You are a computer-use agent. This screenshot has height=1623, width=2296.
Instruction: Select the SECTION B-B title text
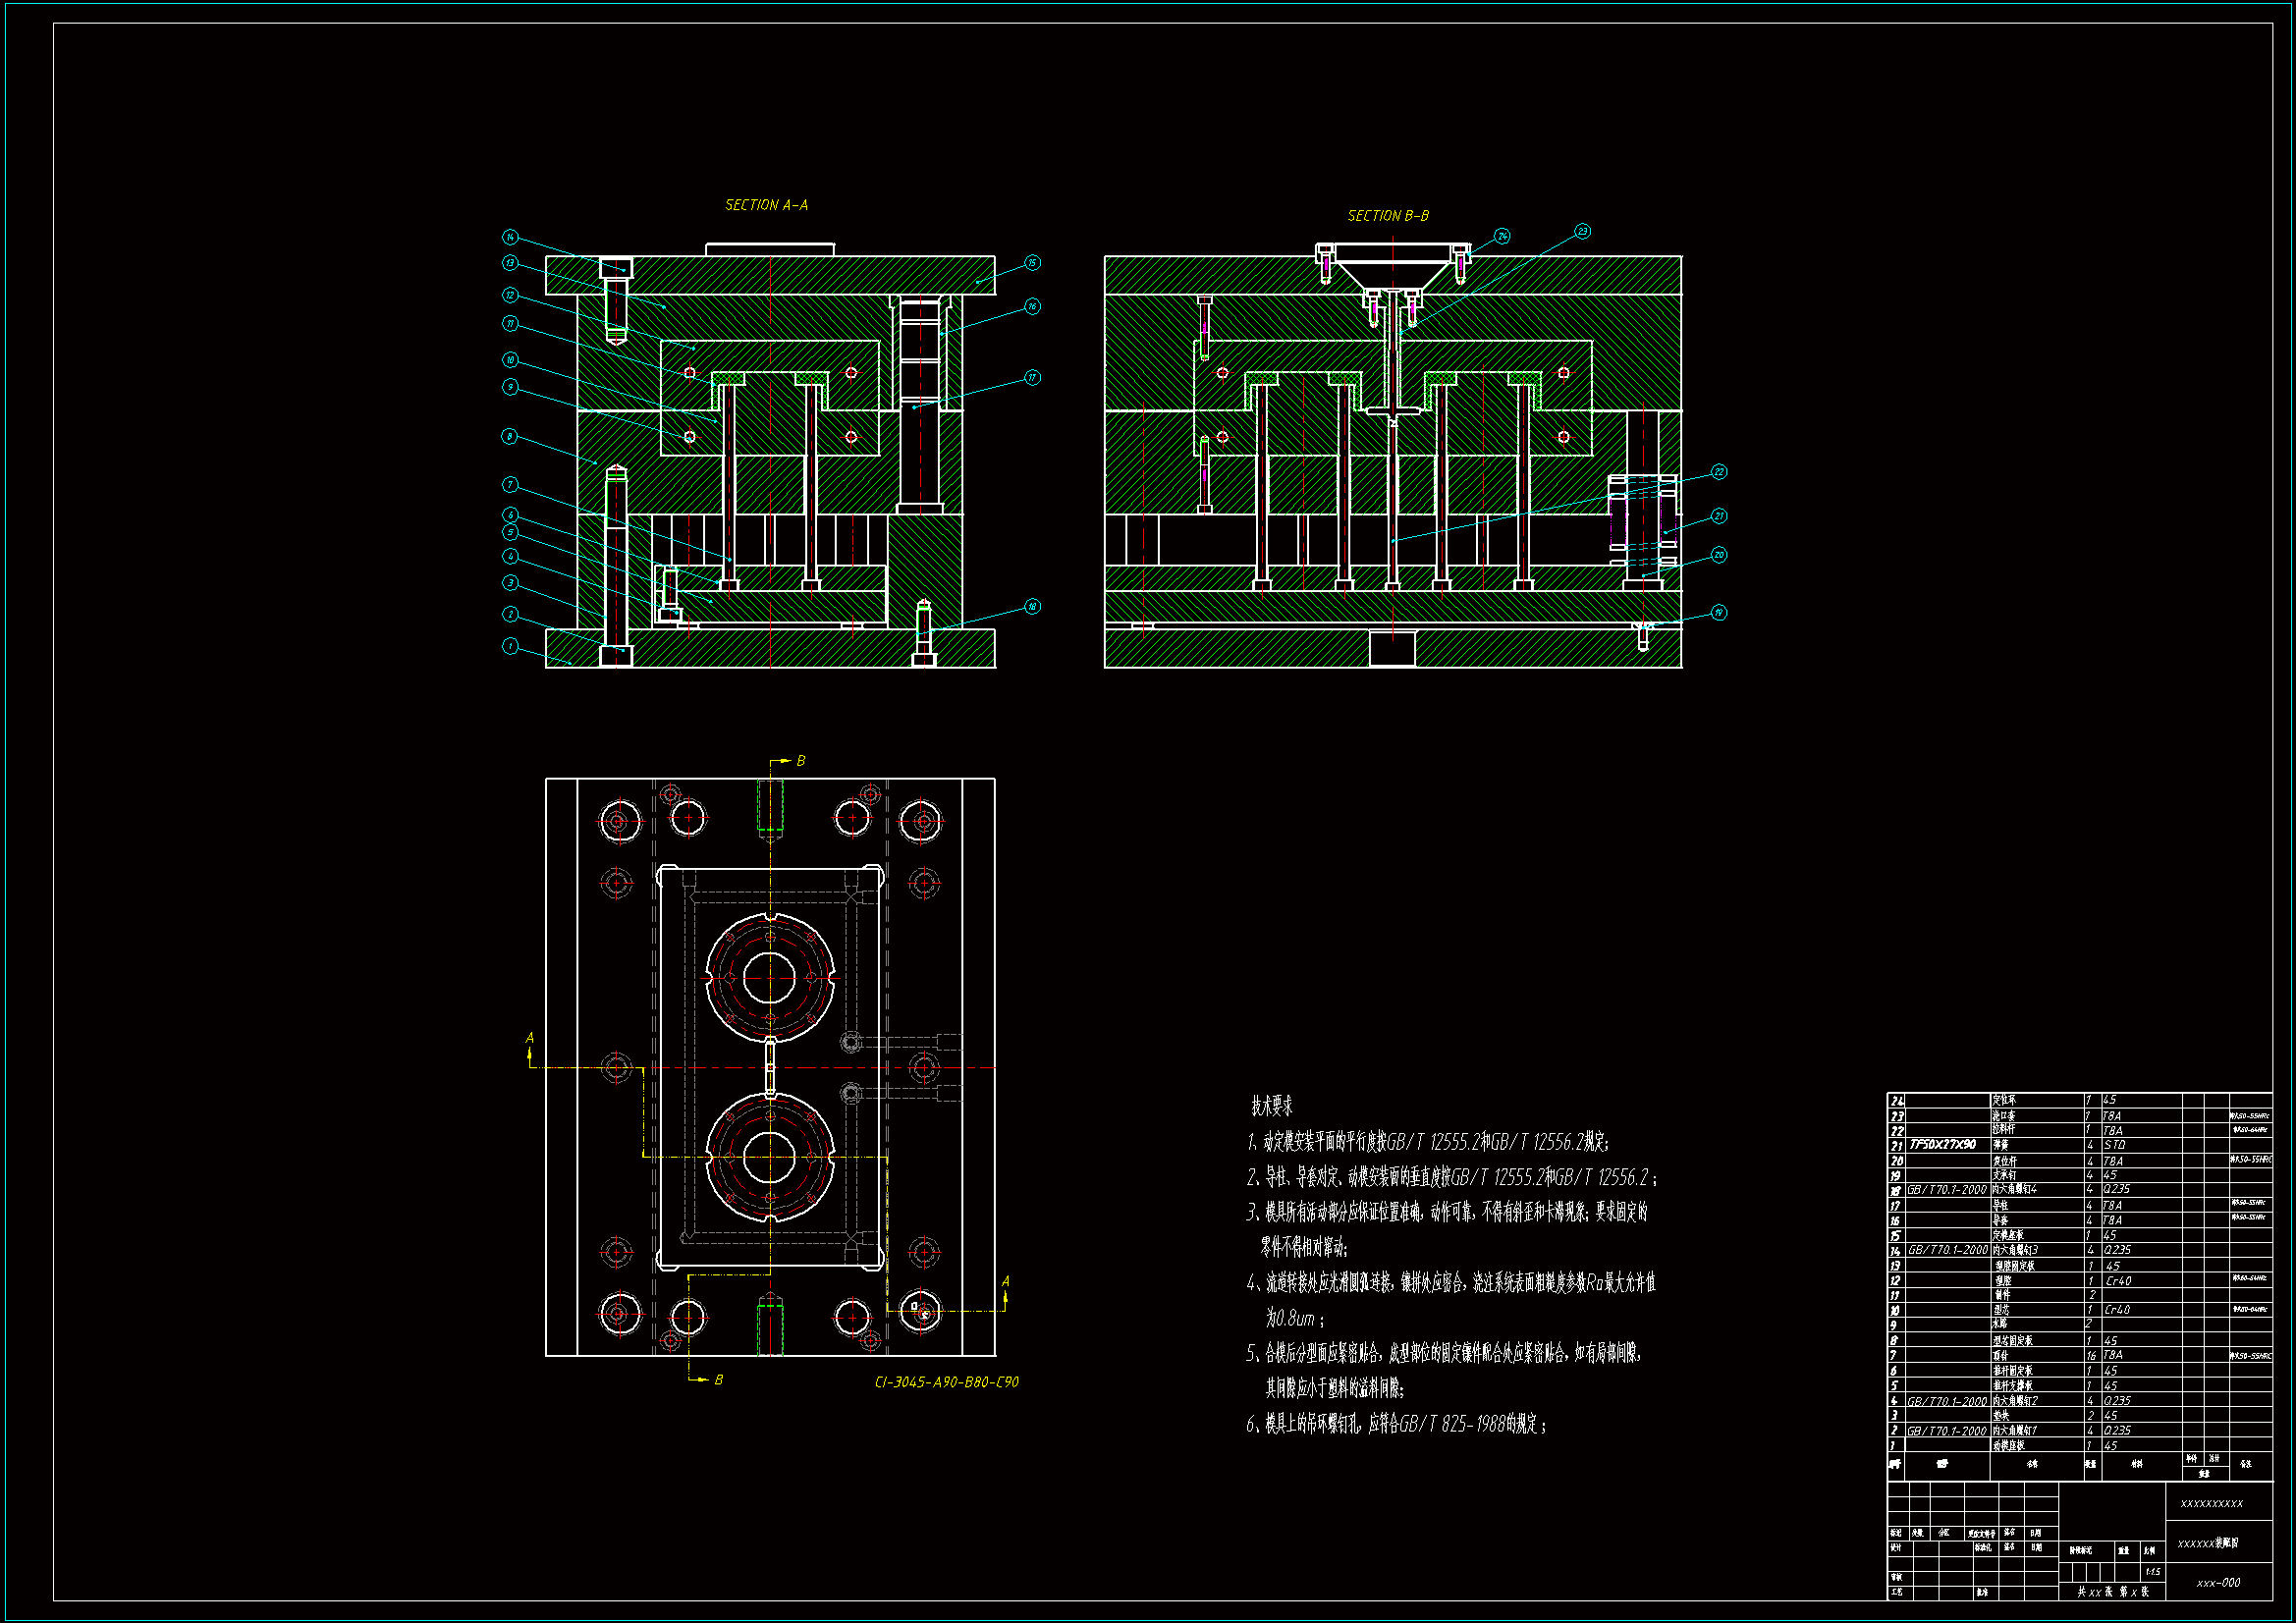tap(1387, 216)
